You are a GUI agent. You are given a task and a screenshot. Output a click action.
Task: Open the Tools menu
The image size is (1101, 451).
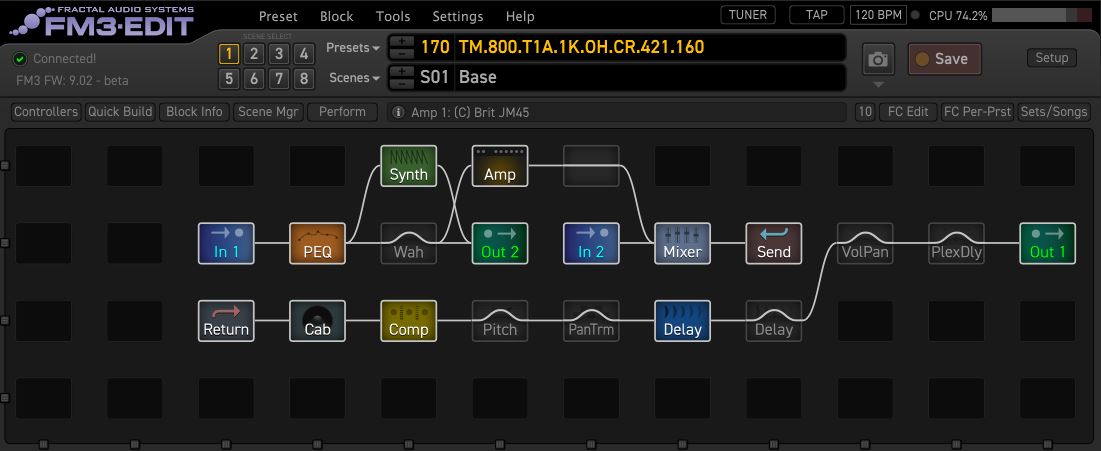point(393,16)
